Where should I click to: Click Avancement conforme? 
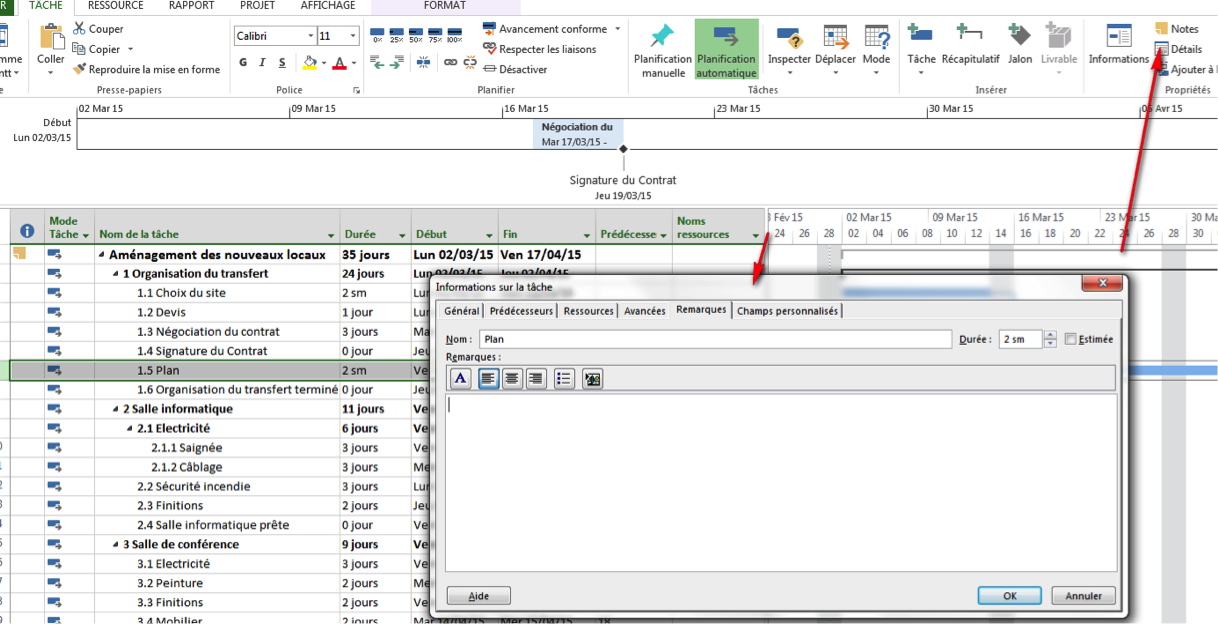544,29
